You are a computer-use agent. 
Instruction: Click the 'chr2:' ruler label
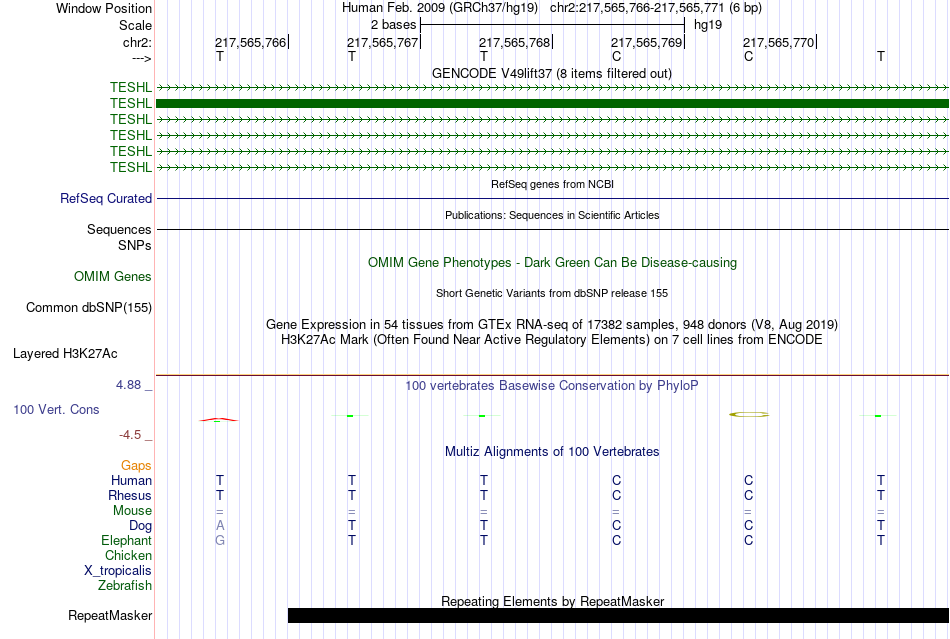coord(137,42)
